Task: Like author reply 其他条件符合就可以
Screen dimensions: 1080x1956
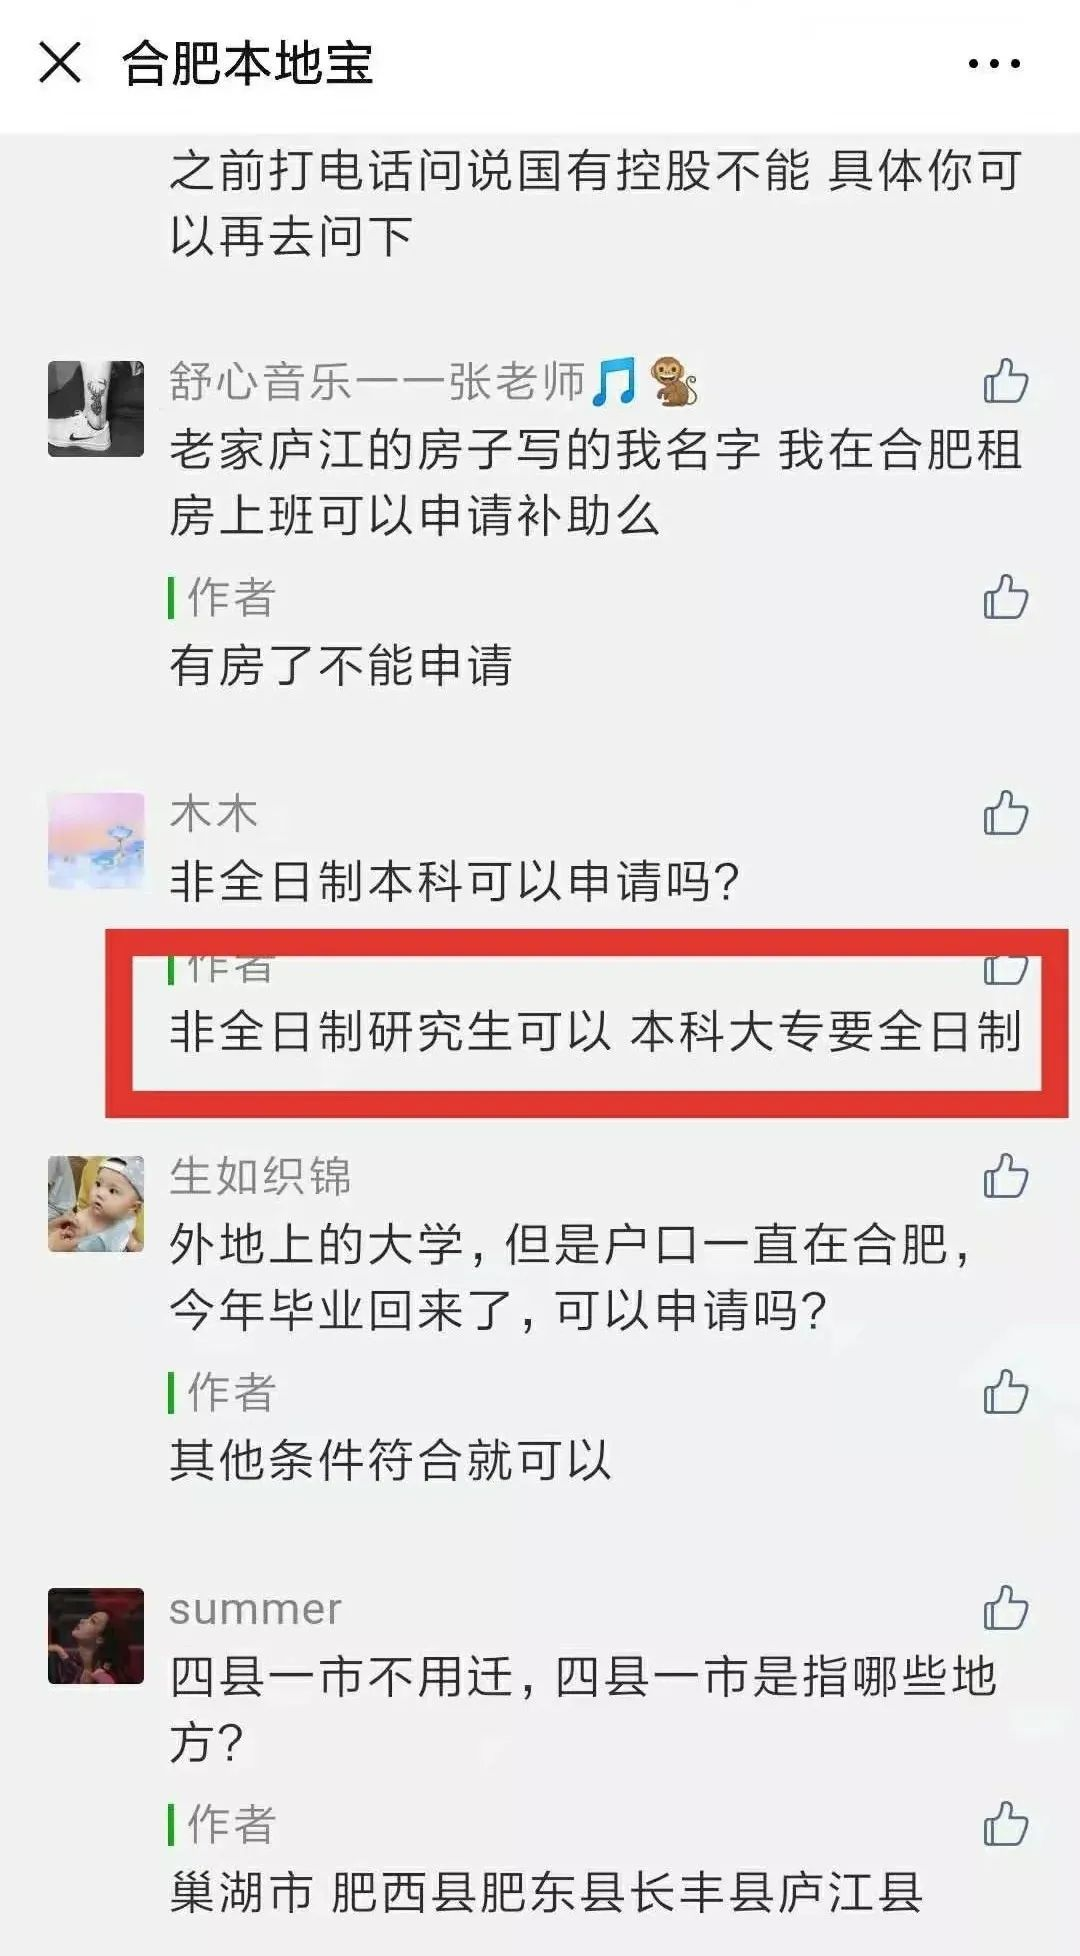Action: click(x=1005, y=1392)
